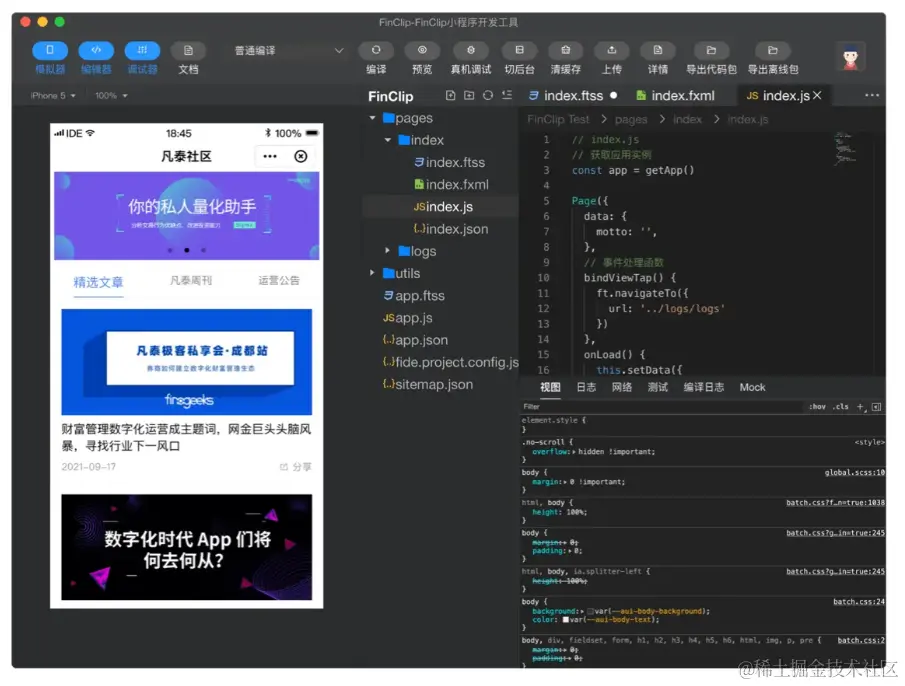Collapse the pages folder
This screenshot has width=905, height=686.
(372, 118)
